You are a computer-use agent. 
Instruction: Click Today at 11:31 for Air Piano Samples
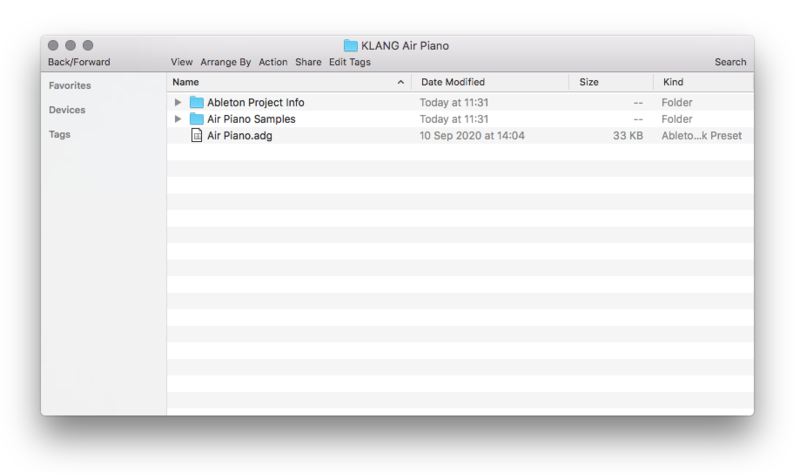[454, 119]
